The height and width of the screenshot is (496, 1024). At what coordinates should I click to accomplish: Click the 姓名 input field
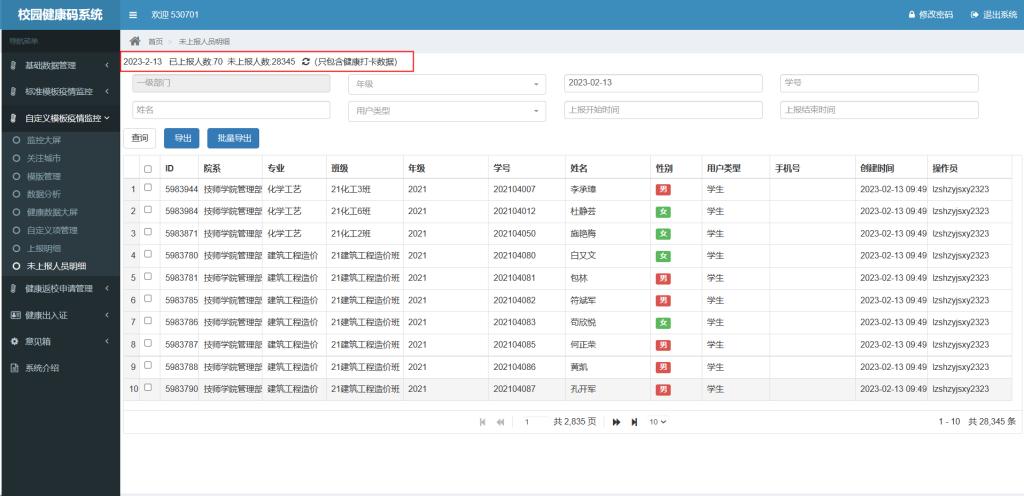[x=231, y=110]
